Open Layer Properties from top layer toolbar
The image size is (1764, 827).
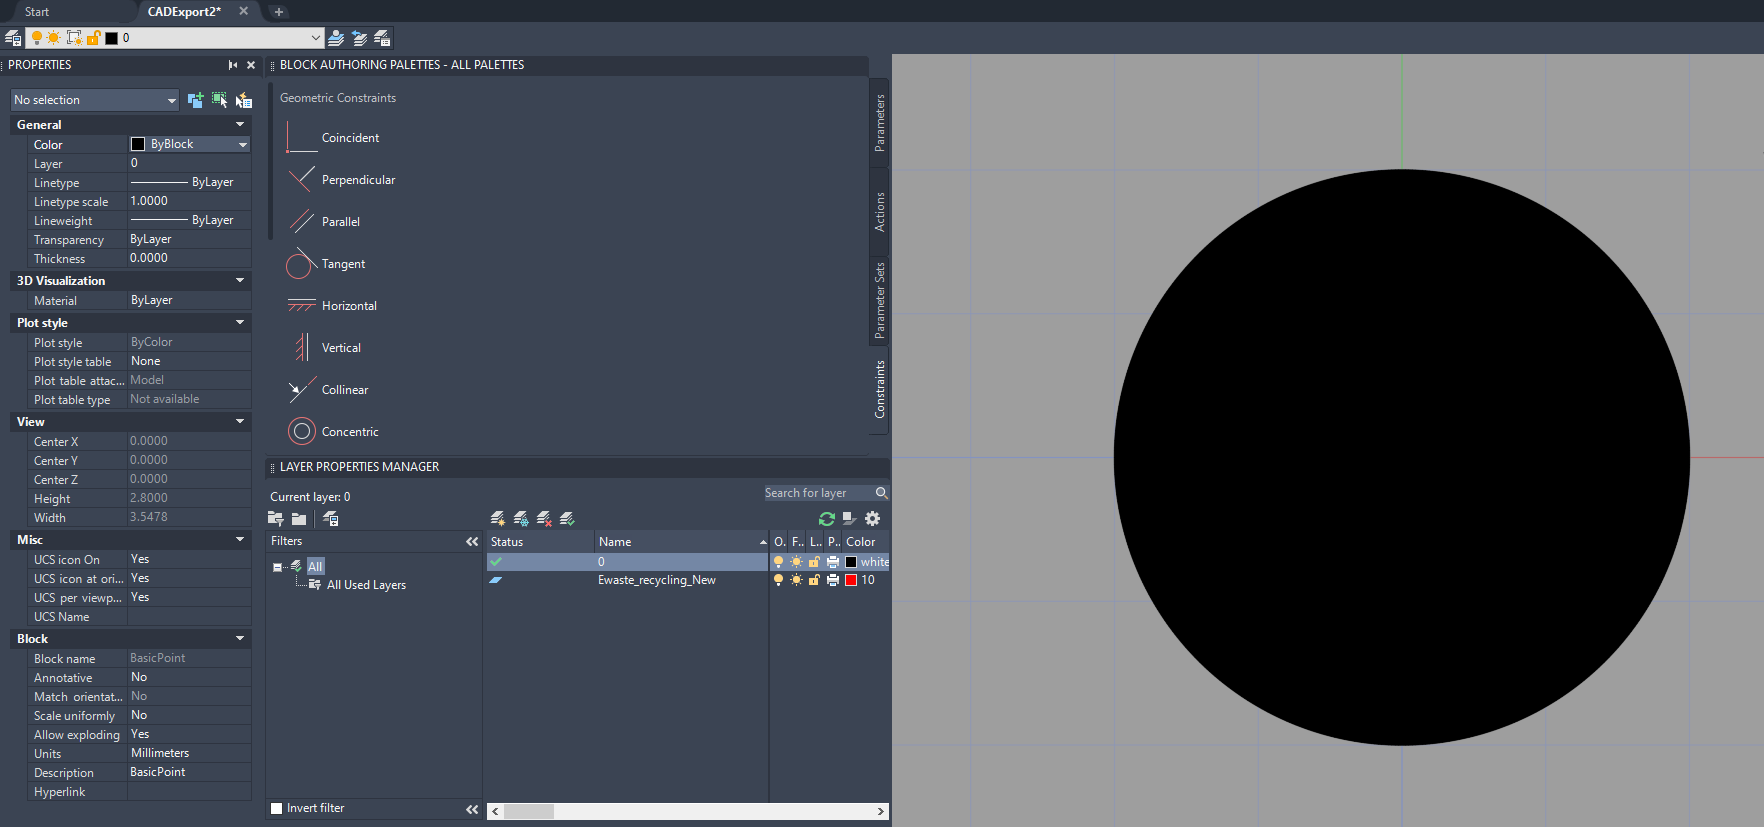[x=13, y=38]
